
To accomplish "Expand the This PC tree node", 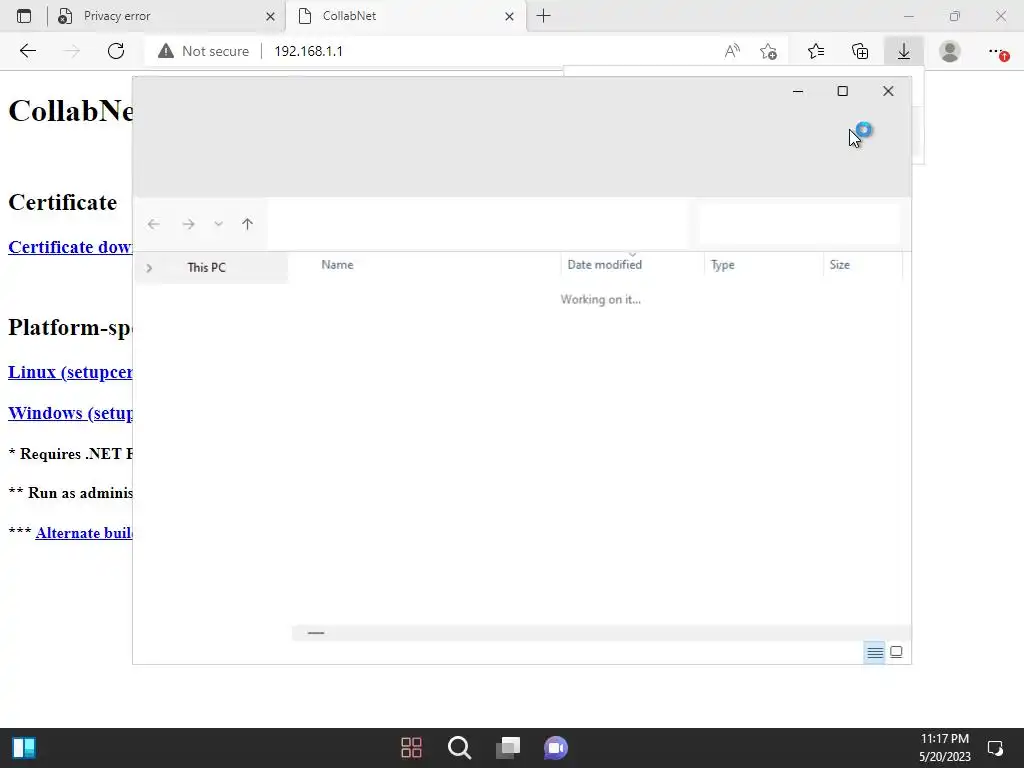I will pos(149,268).
